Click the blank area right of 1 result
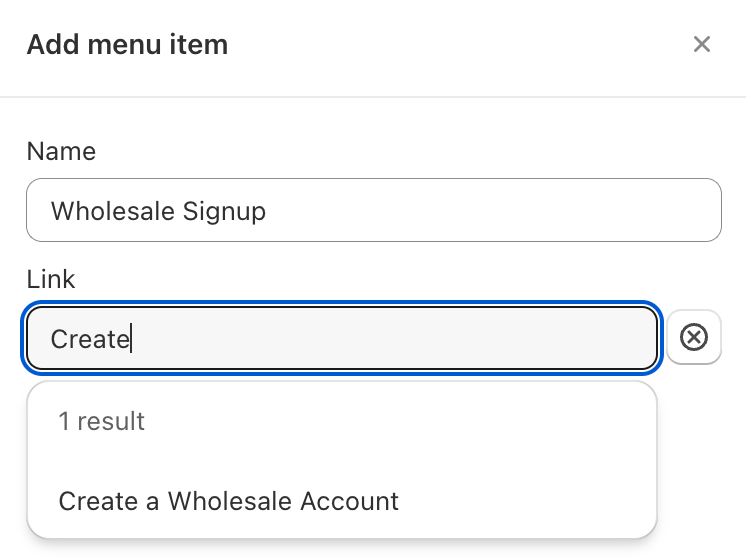 [x=400, y=421]
